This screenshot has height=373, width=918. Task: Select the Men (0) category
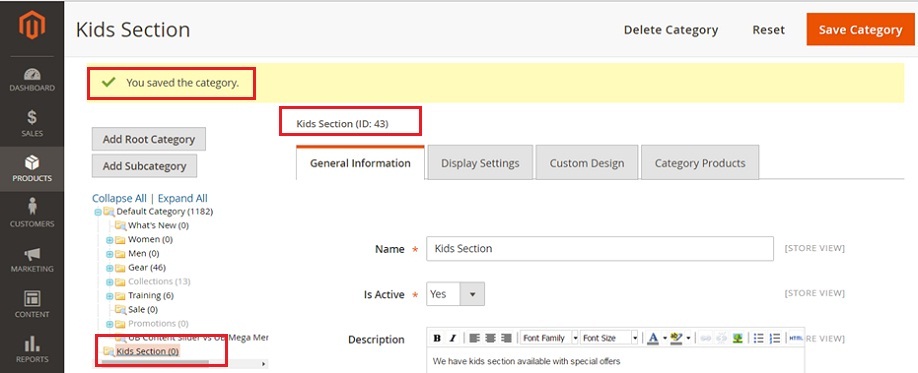click(x=143, y=254)
